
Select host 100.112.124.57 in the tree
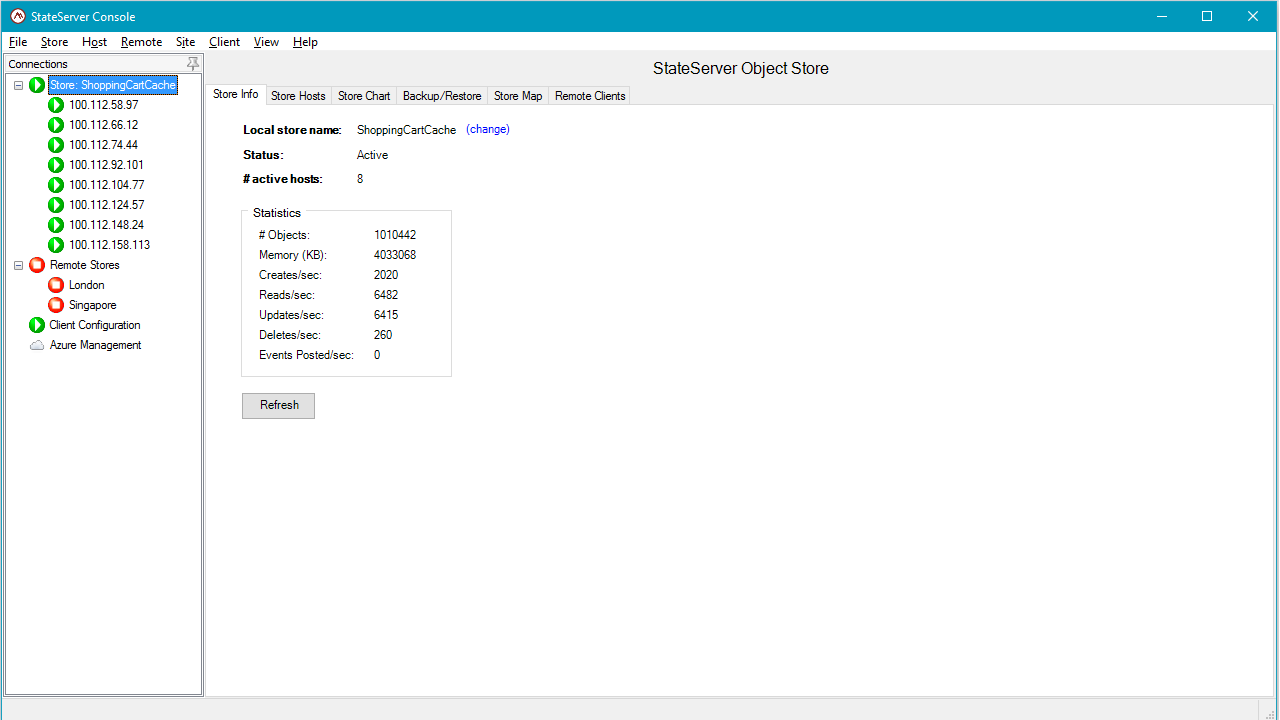pyautogui.click(x=107, y=205)
